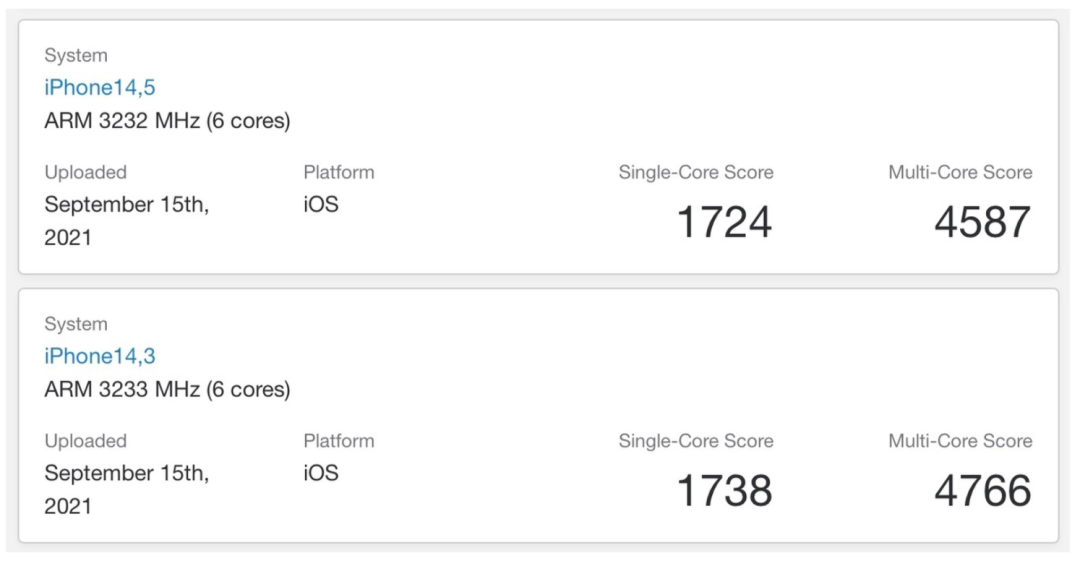The width and height of the screenshot is (1080, 561).
Task: Click Multi-Core Score heading in second card
Action: point(960,442)
